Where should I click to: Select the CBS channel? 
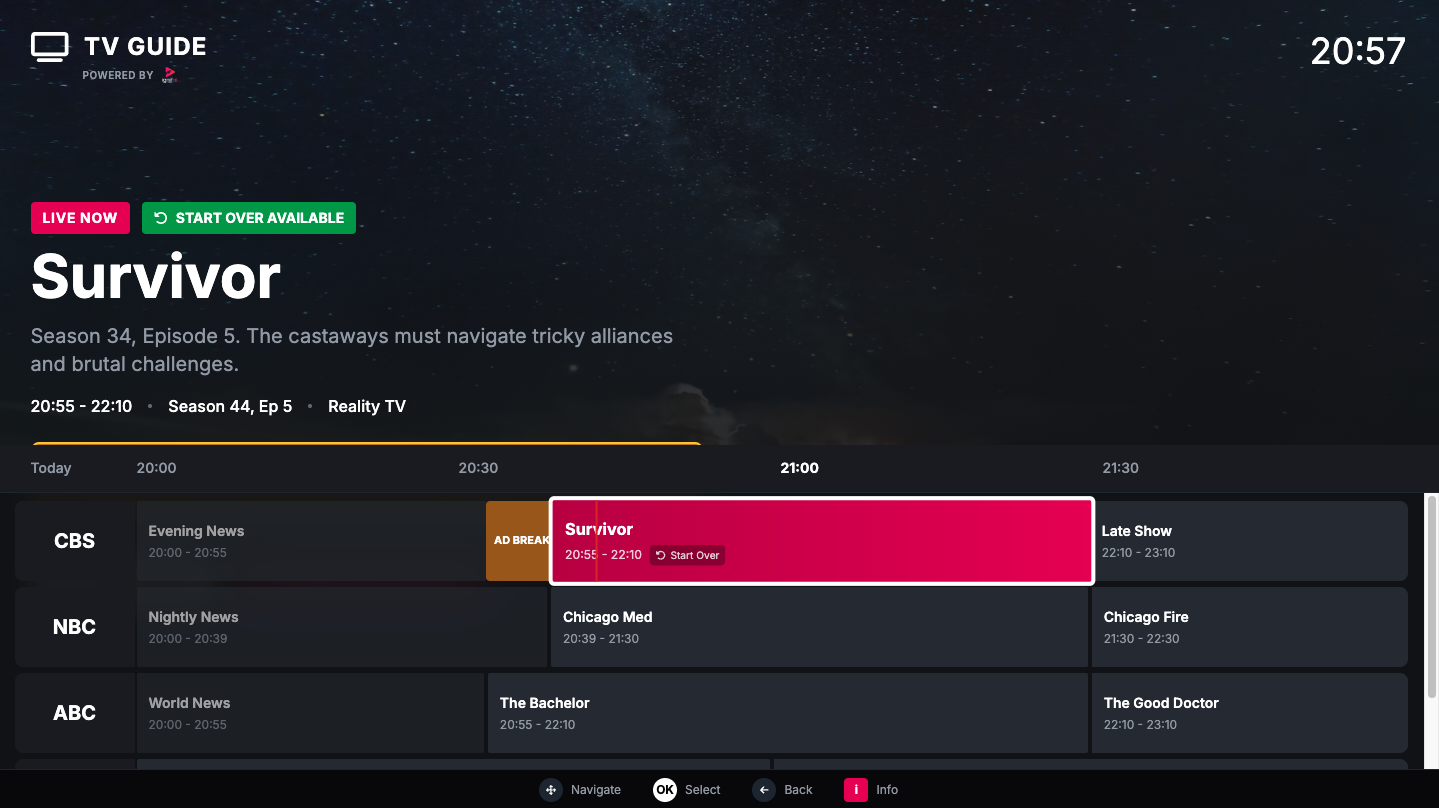tap(75, 541)
